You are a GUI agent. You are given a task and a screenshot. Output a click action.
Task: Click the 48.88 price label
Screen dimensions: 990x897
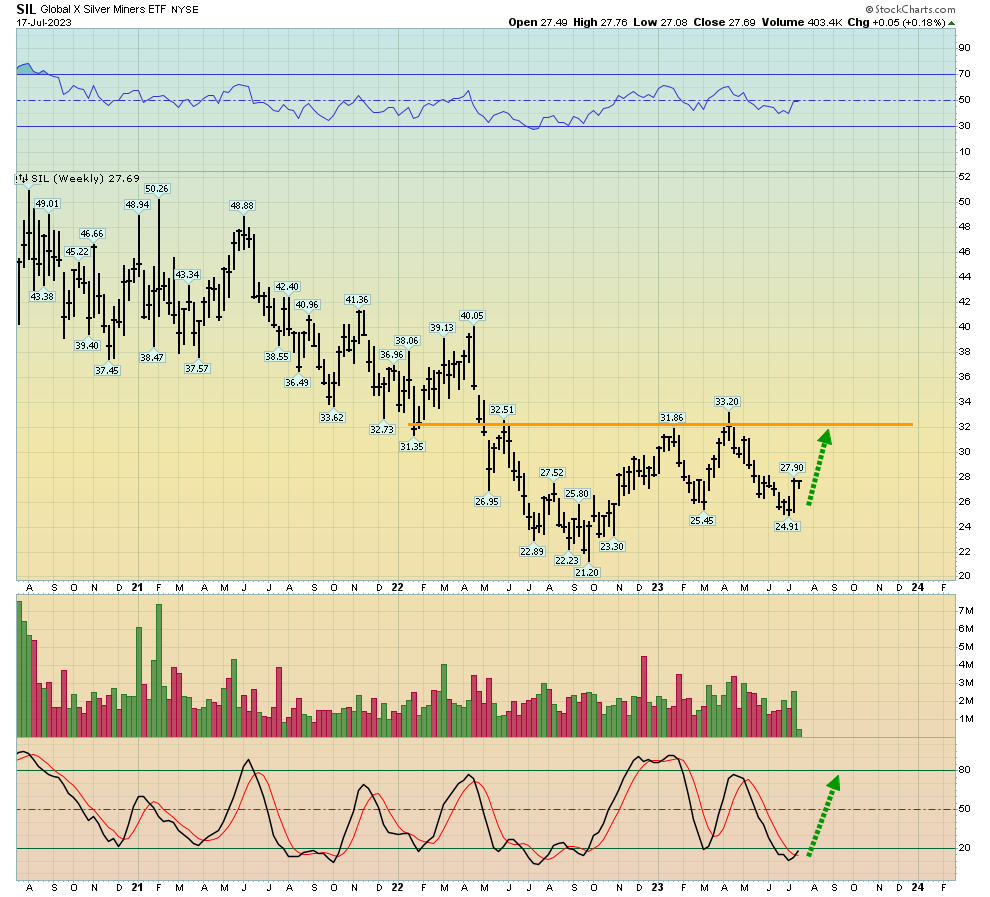click(242, 206)
